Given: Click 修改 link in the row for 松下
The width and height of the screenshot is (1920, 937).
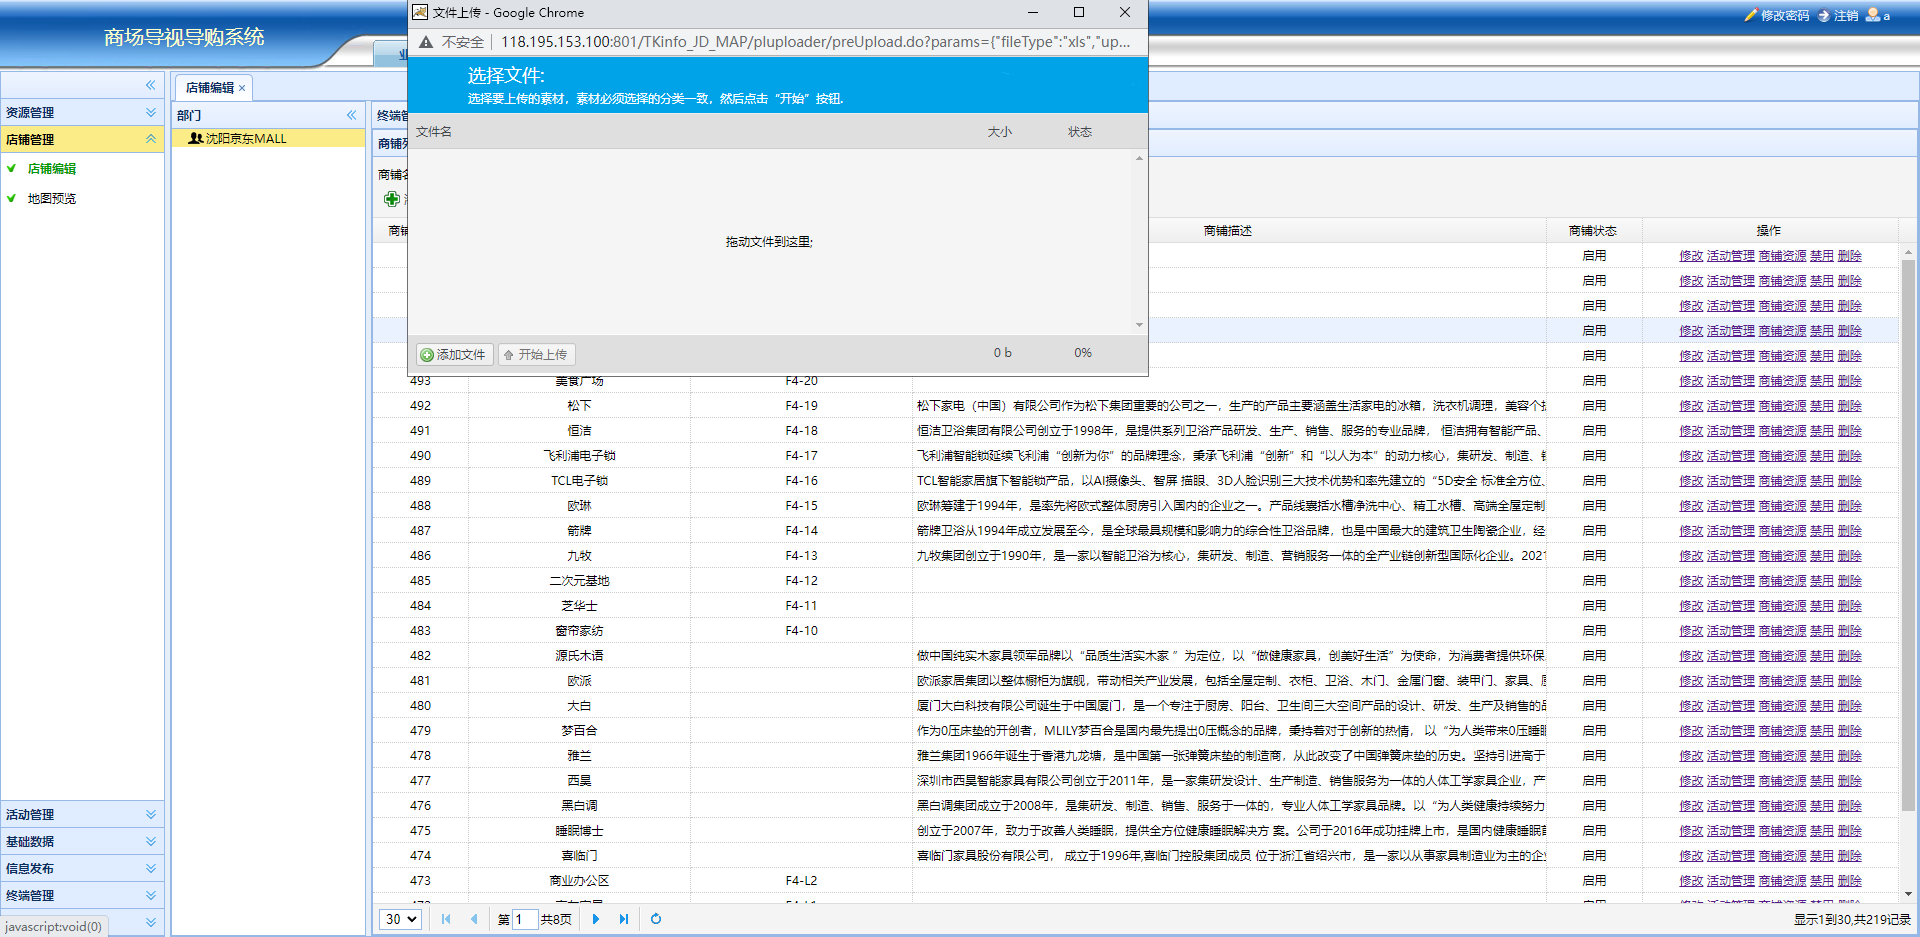Looking at the screenshot, I should point(1691,406).
